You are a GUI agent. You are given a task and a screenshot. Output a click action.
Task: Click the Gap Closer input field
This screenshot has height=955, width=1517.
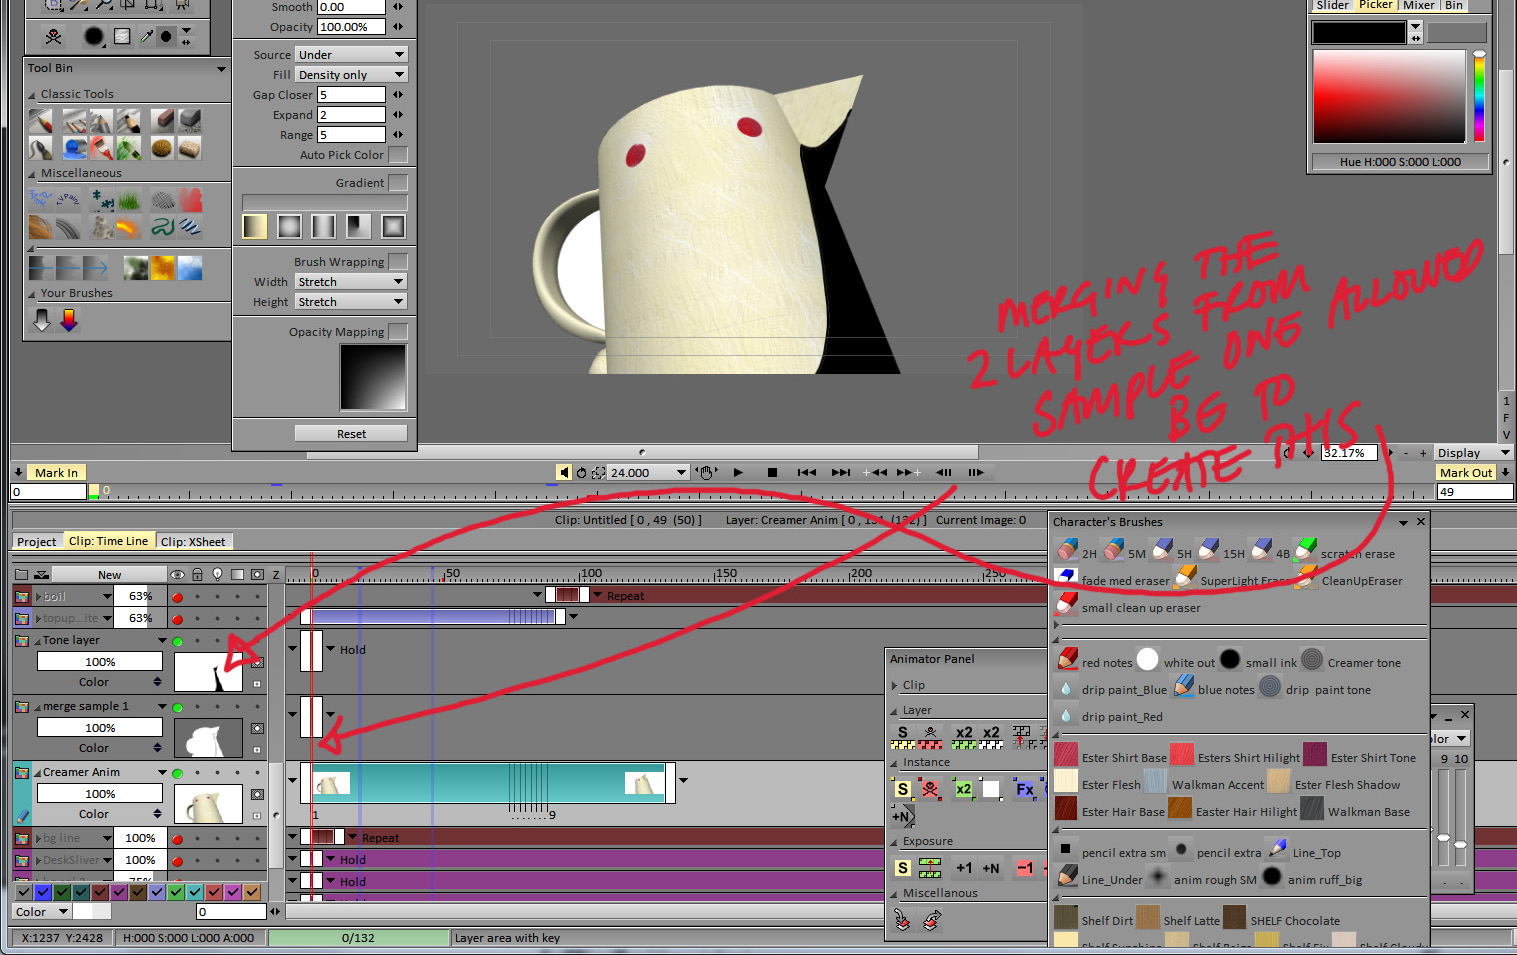click(x=351, y=95)
